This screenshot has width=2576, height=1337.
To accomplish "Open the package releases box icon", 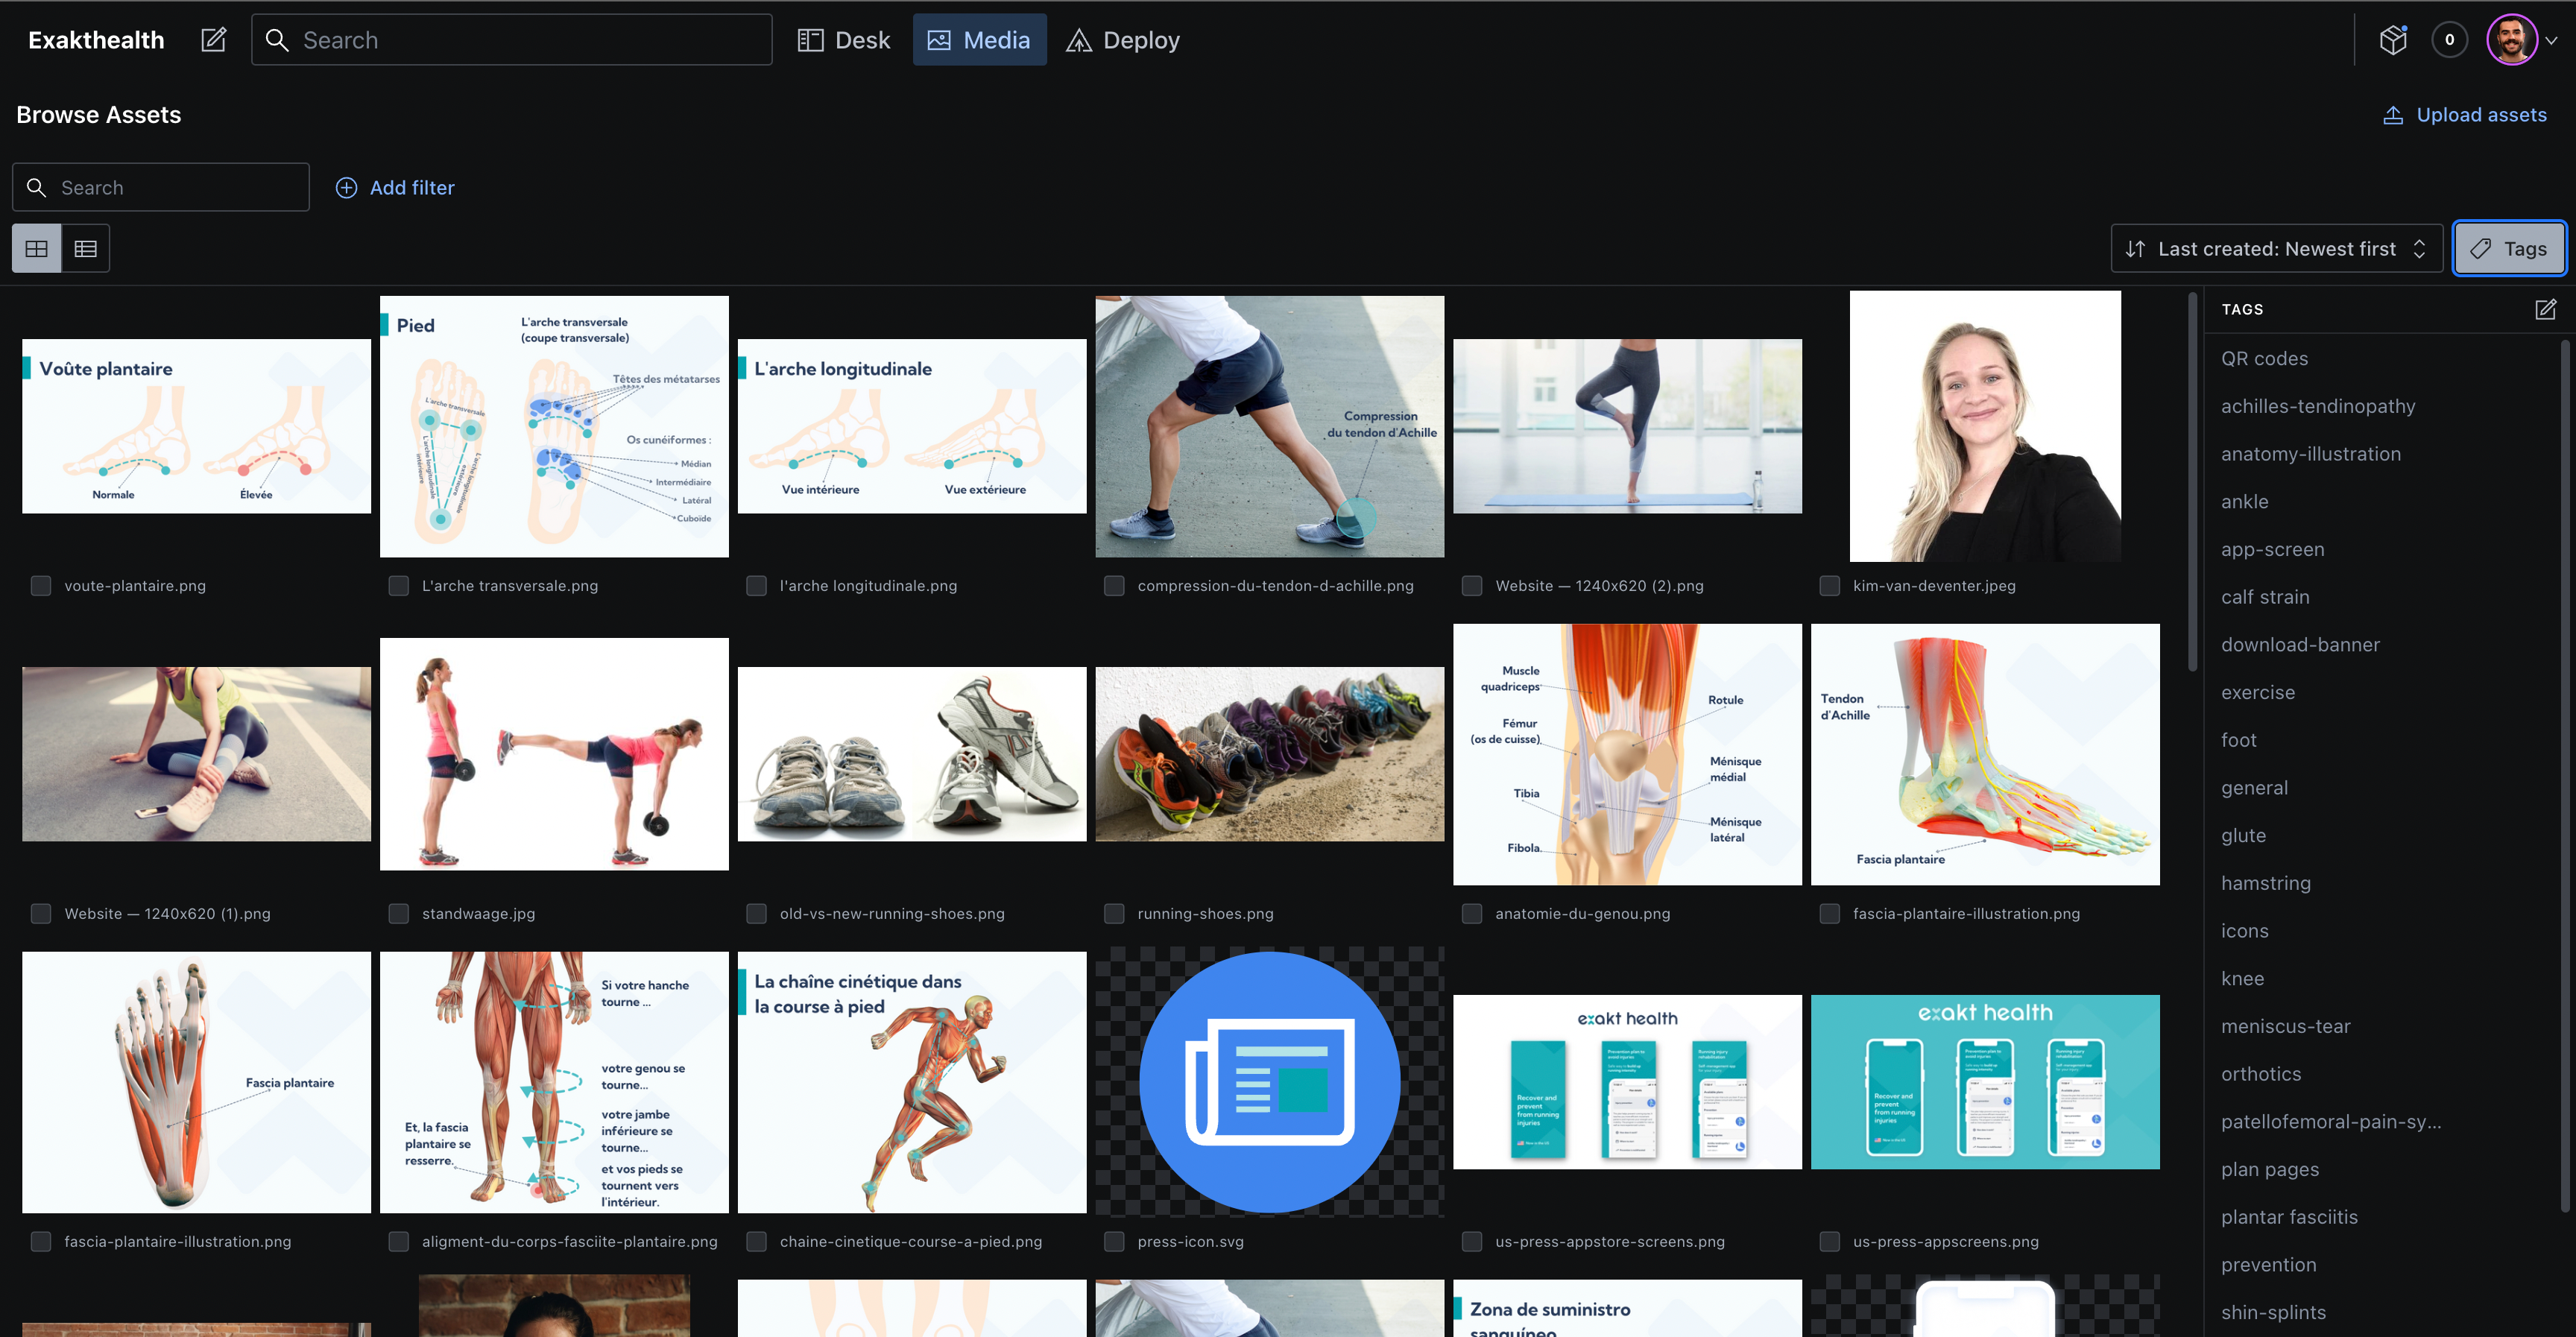I will pos(2393,40).
